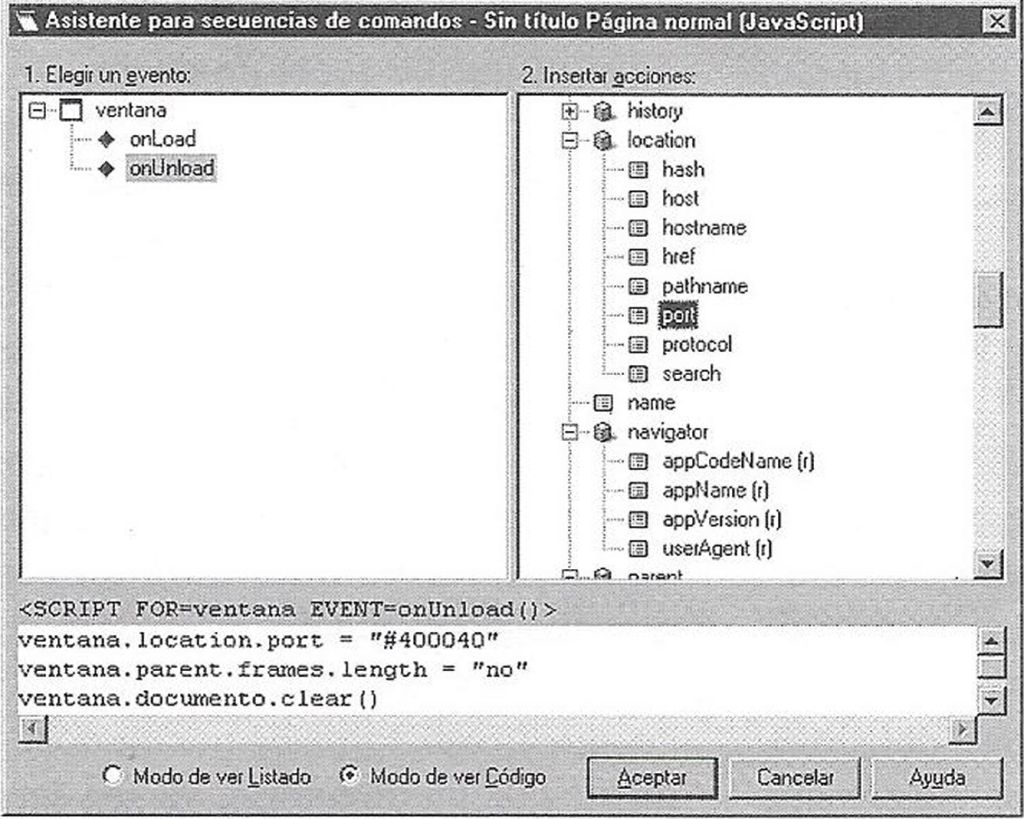Click Cancelar button

coord(795,777)
